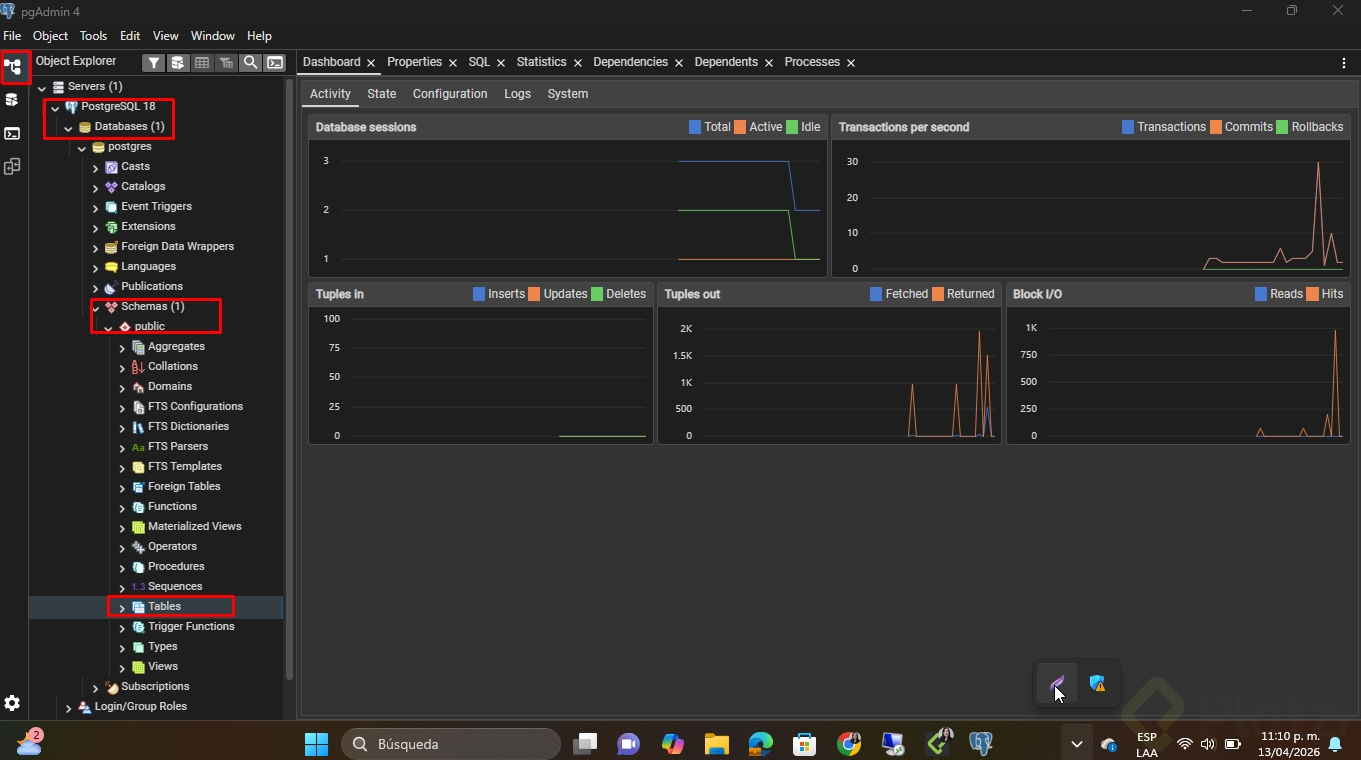Switch to the SQL tab

click(x=479, y=62)
